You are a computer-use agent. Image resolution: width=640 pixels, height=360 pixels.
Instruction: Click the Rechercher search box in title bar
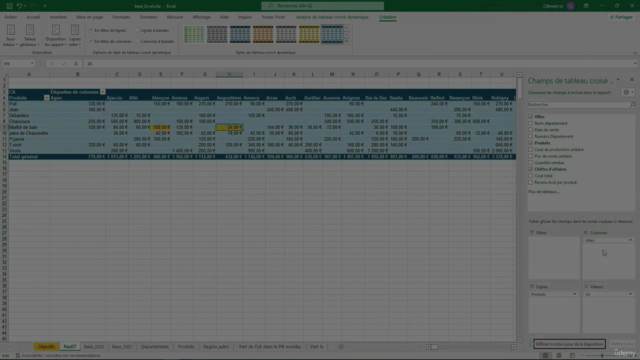tap(322, 6)
